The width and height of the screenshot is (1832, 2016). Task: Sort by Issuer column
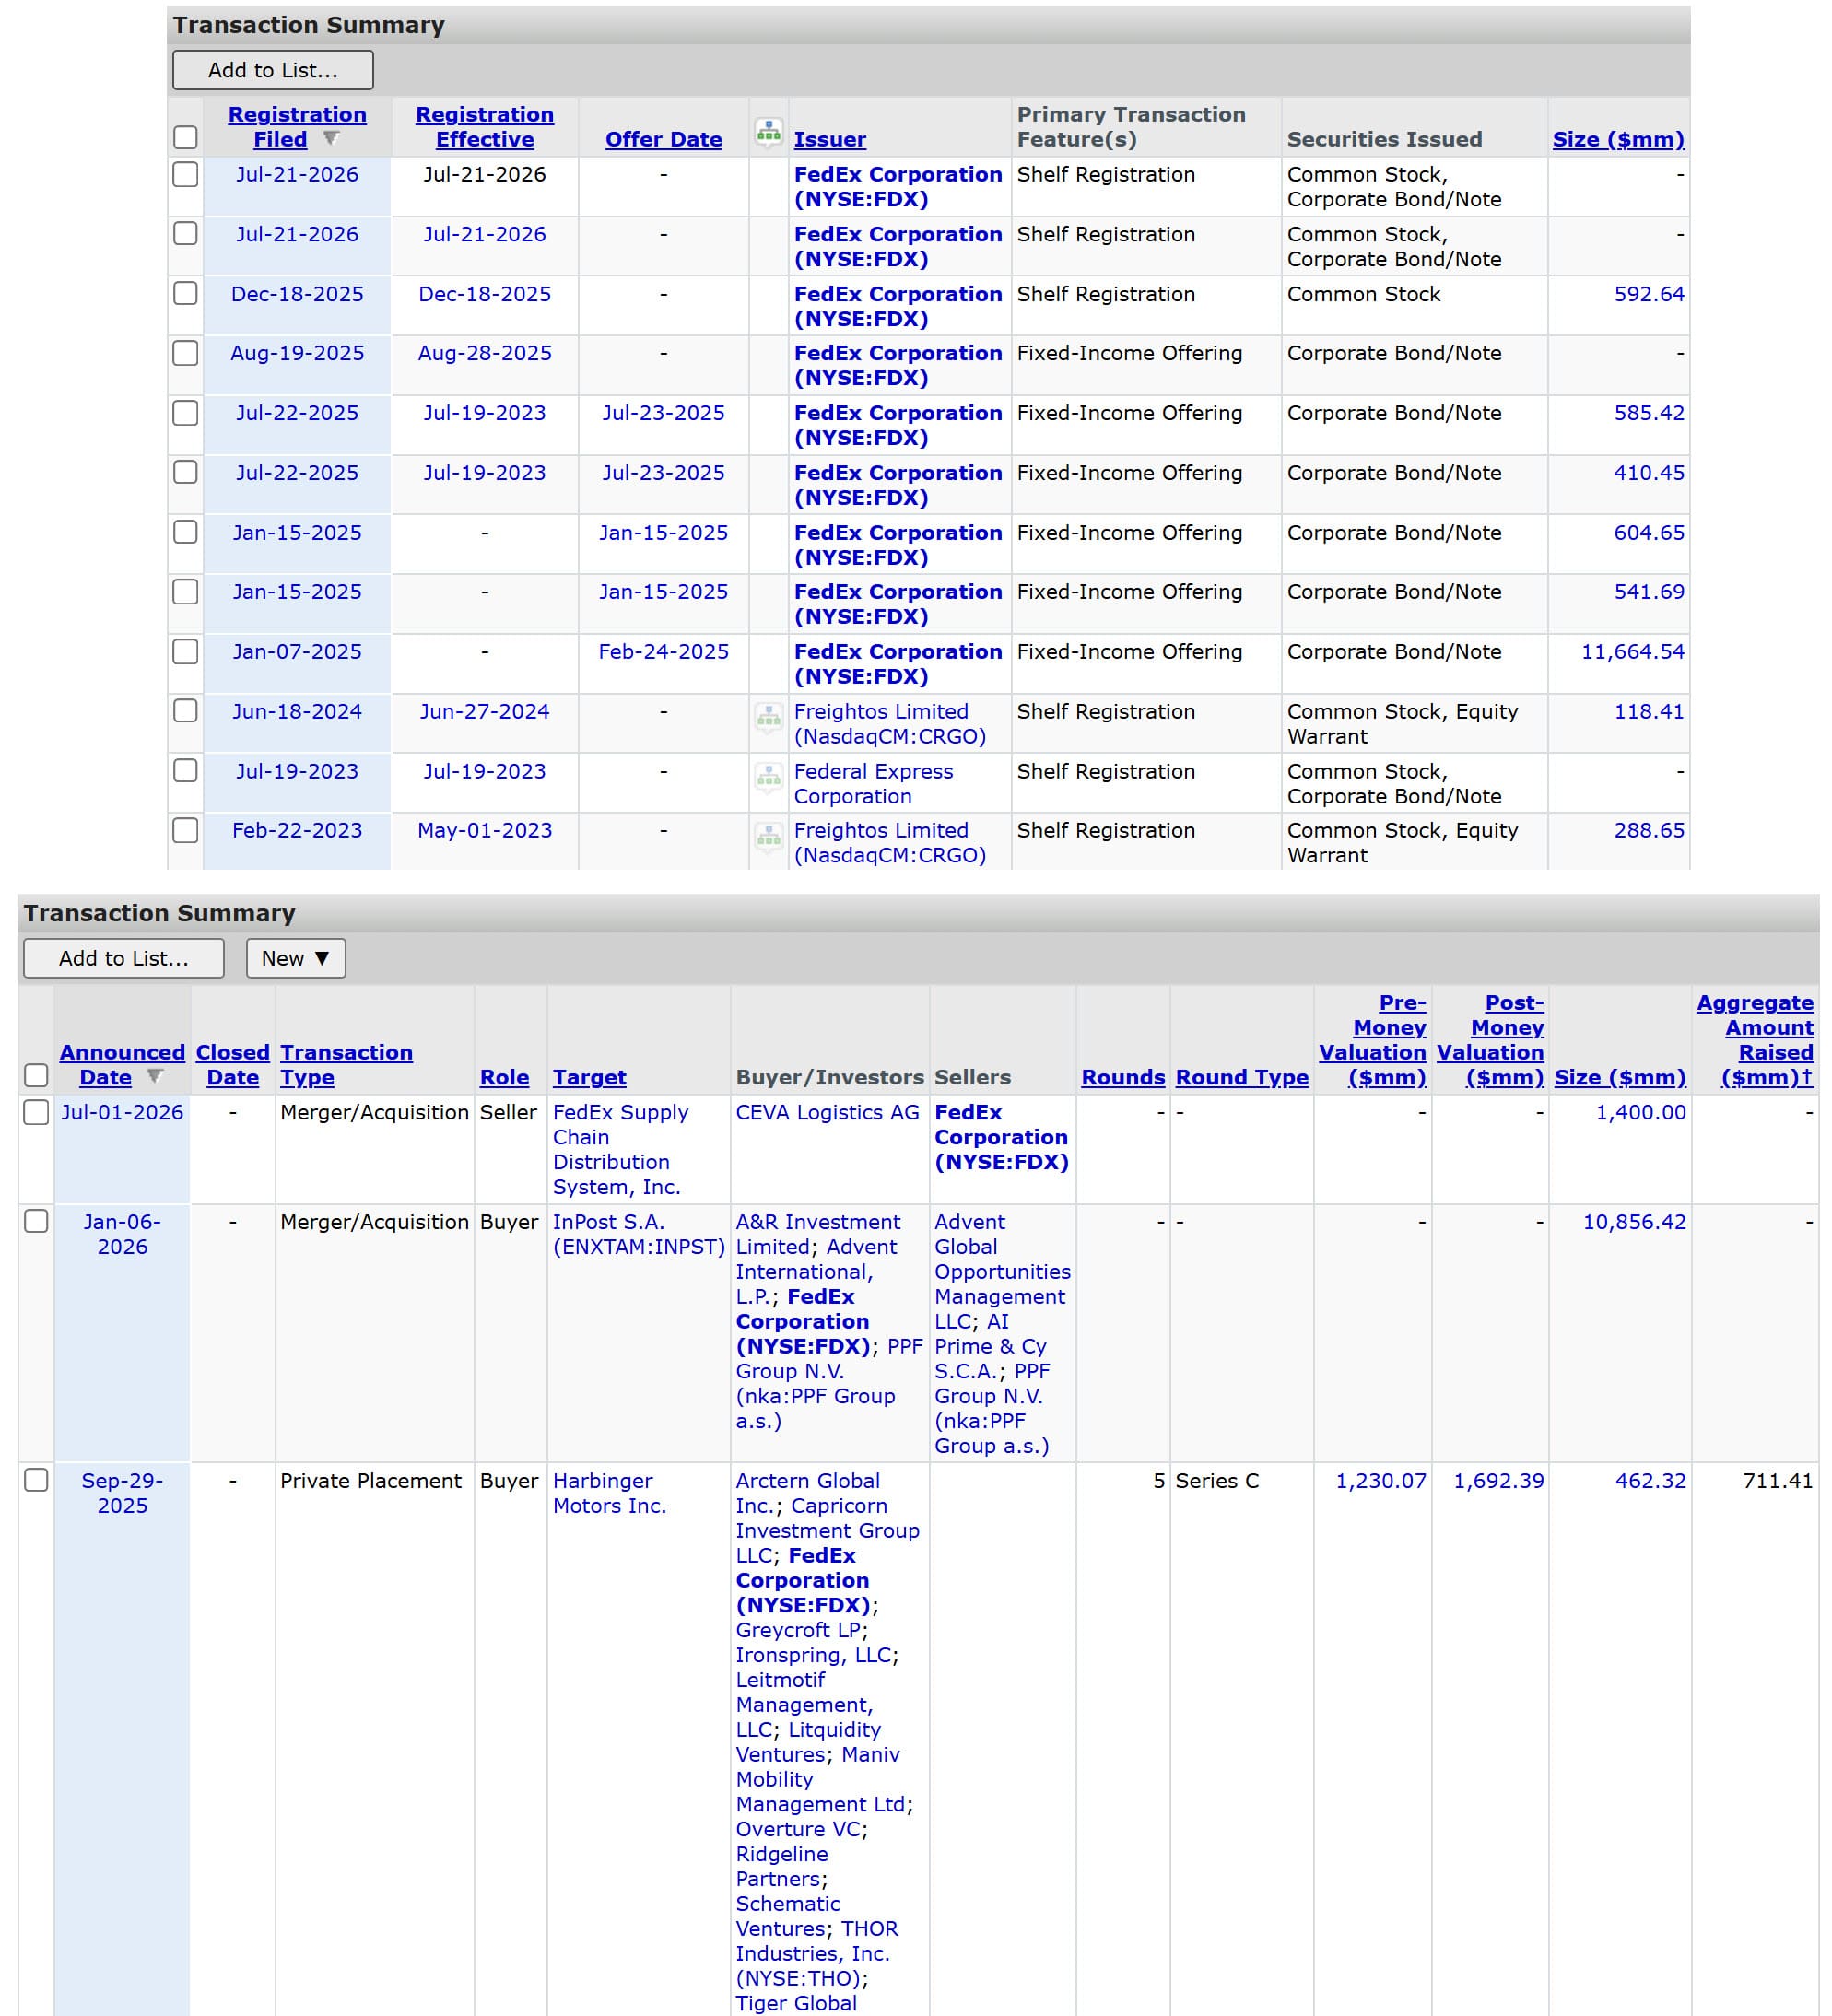pos(830,139)
